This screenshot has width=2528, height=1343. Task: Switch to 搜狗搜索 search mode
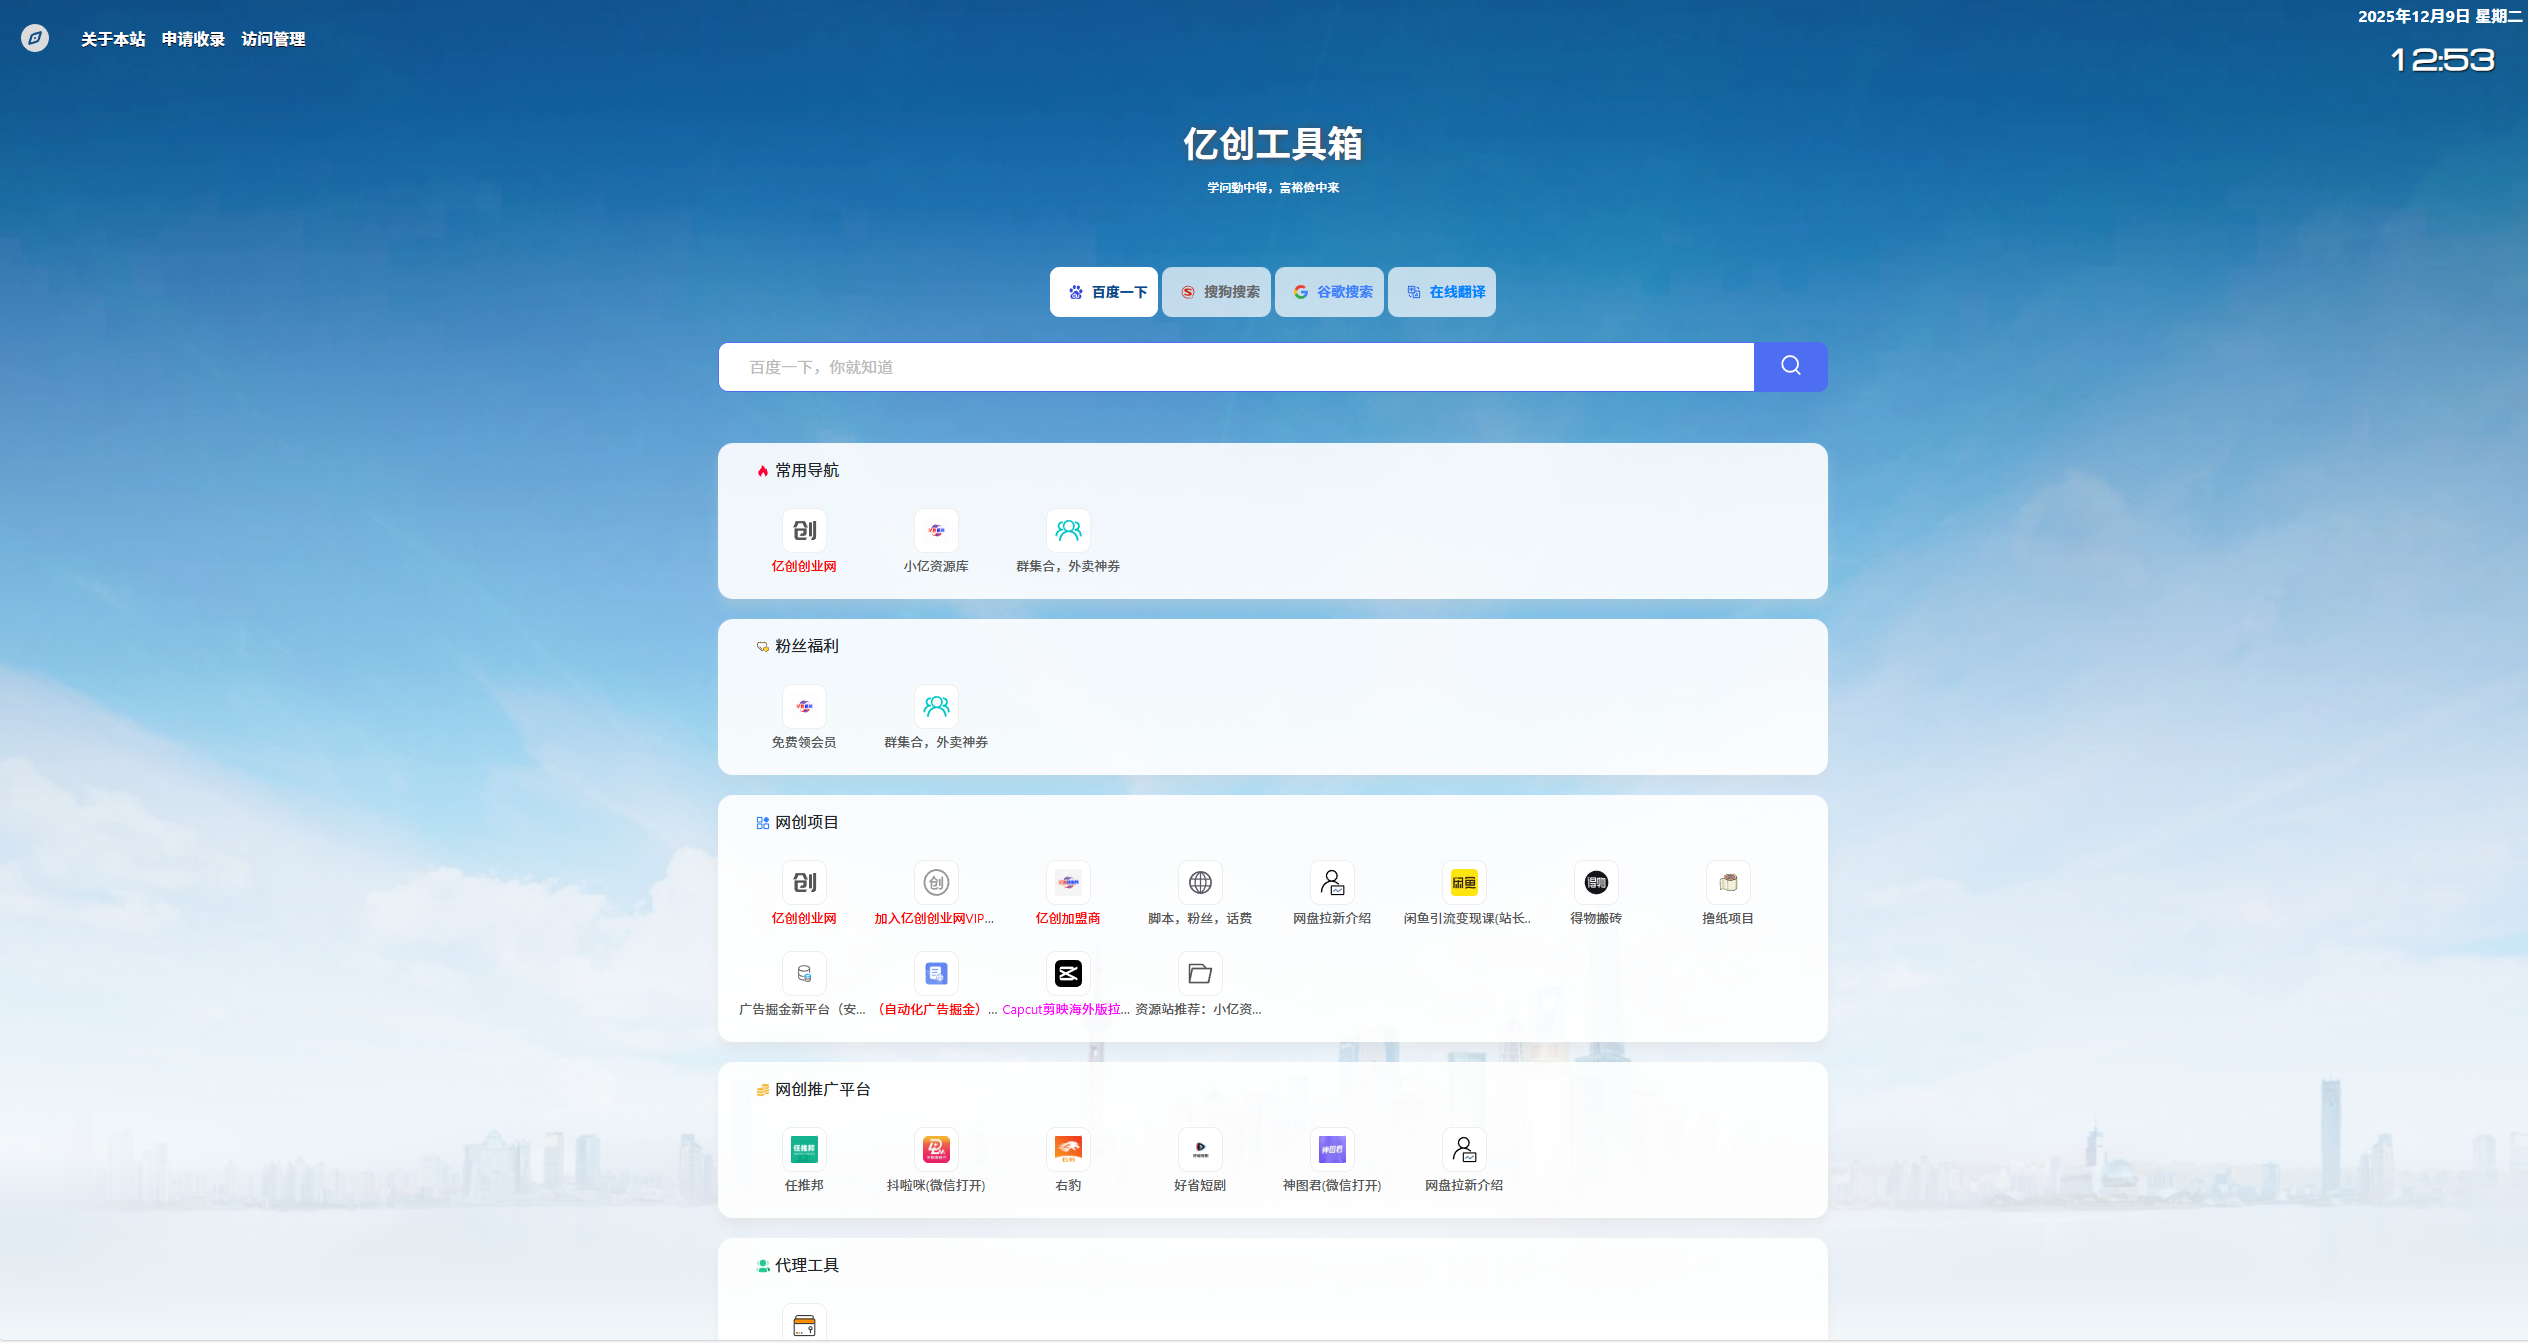(1215, 291)
